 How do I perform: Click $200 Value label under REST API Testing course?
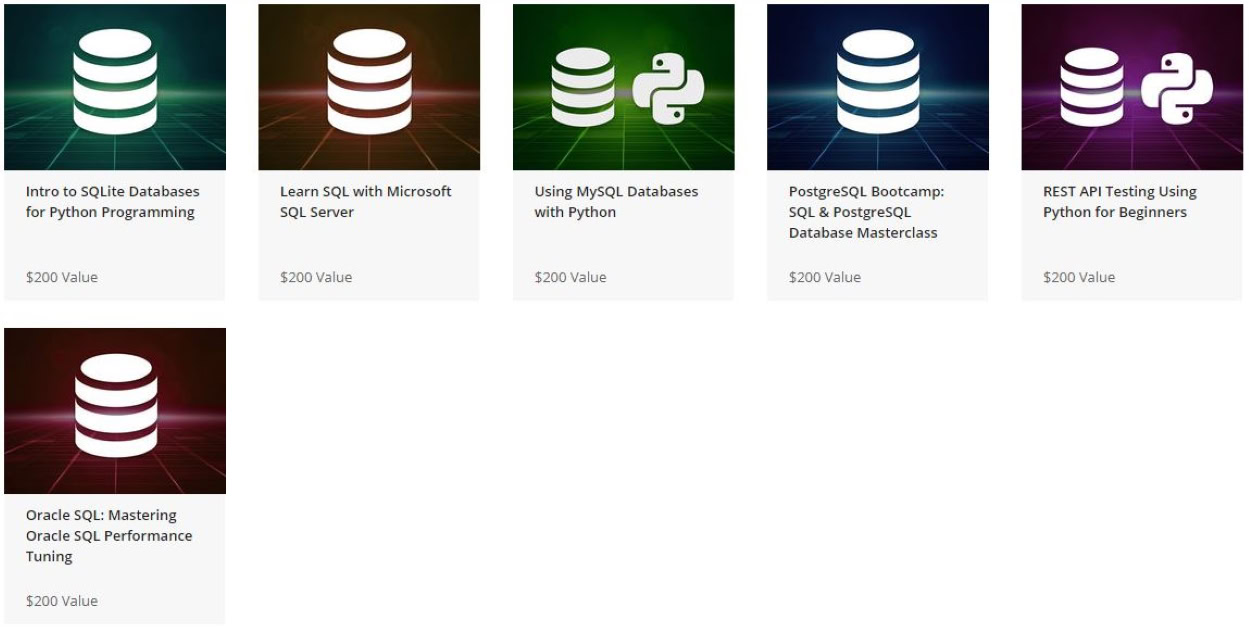(x=1078, y=277)
